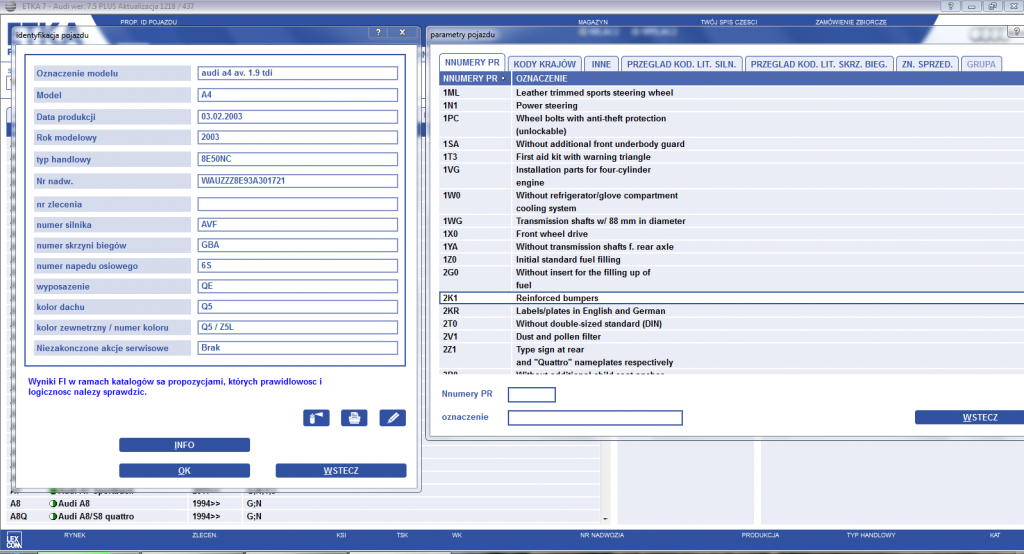This screenshot has height=554, width=1024.
Task: Click the Rok modelowy field
Action: pyautogui.click(x=297, y=137)
